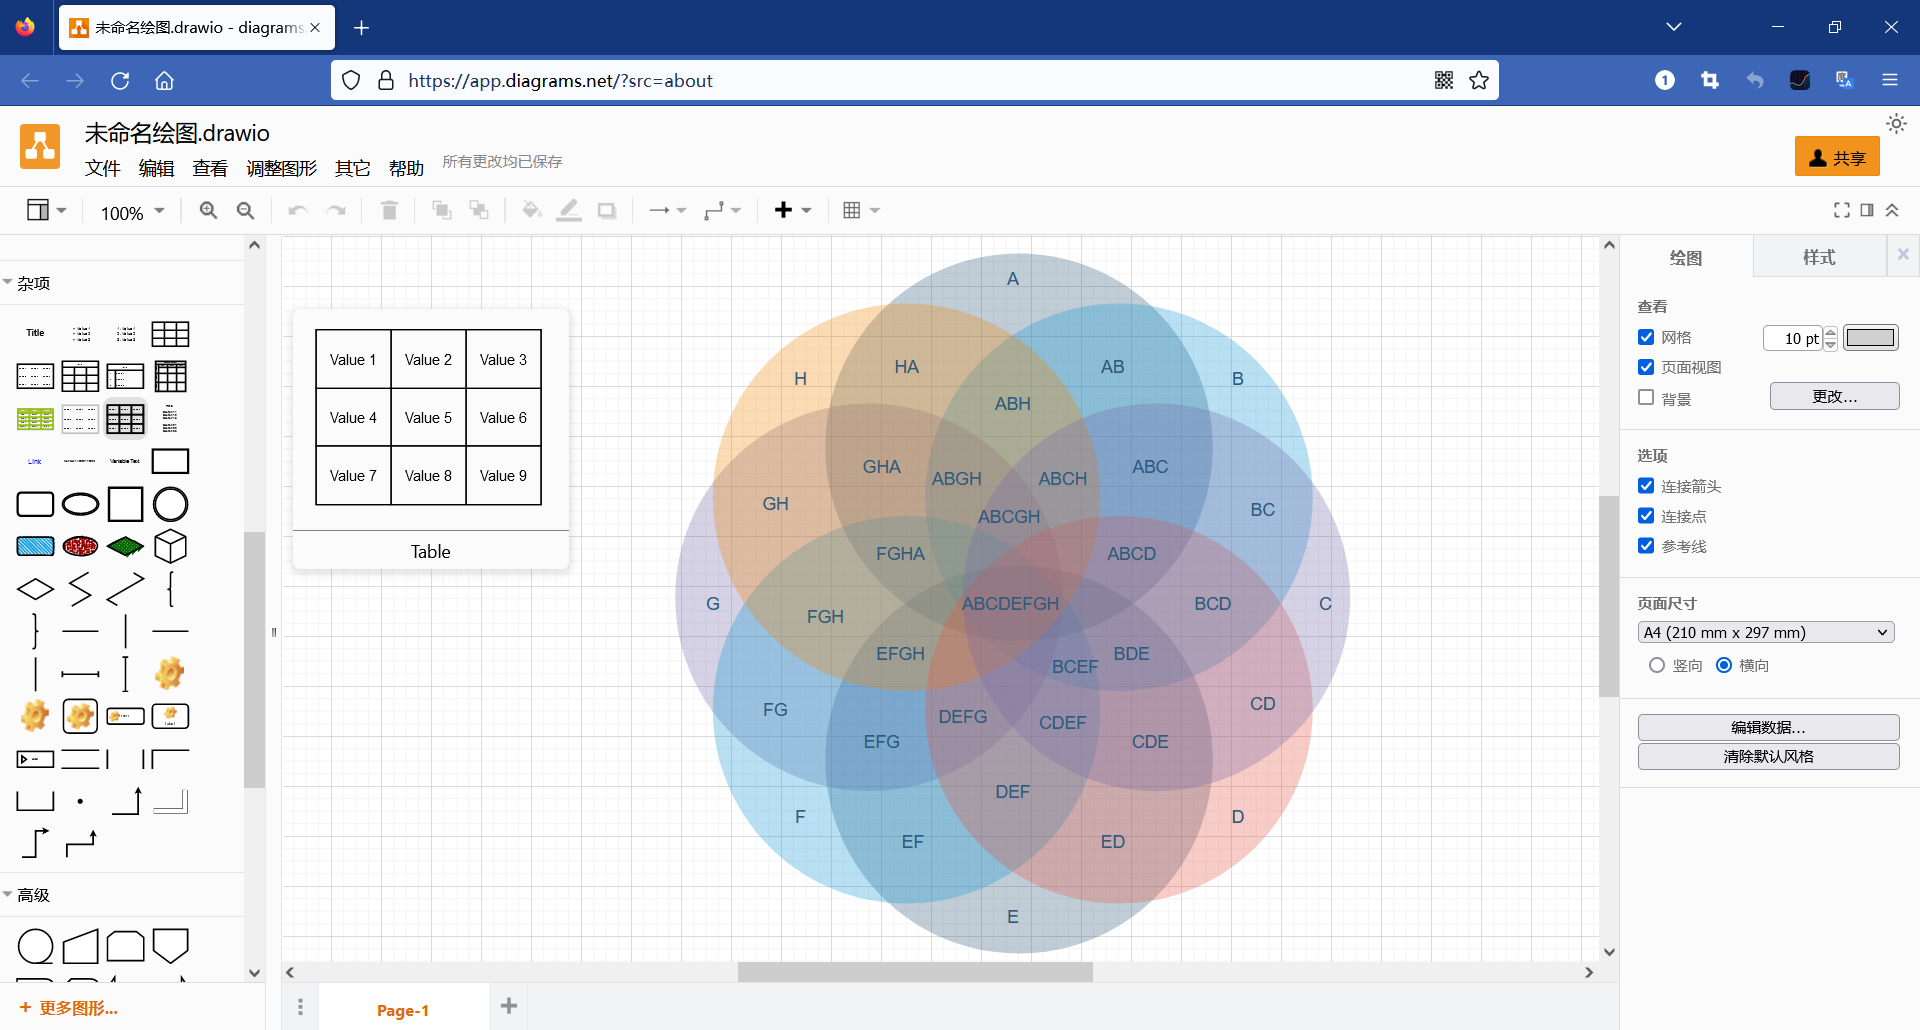
Task: Click the horizontal canvas scrollbar thumb
Action: 915,972
